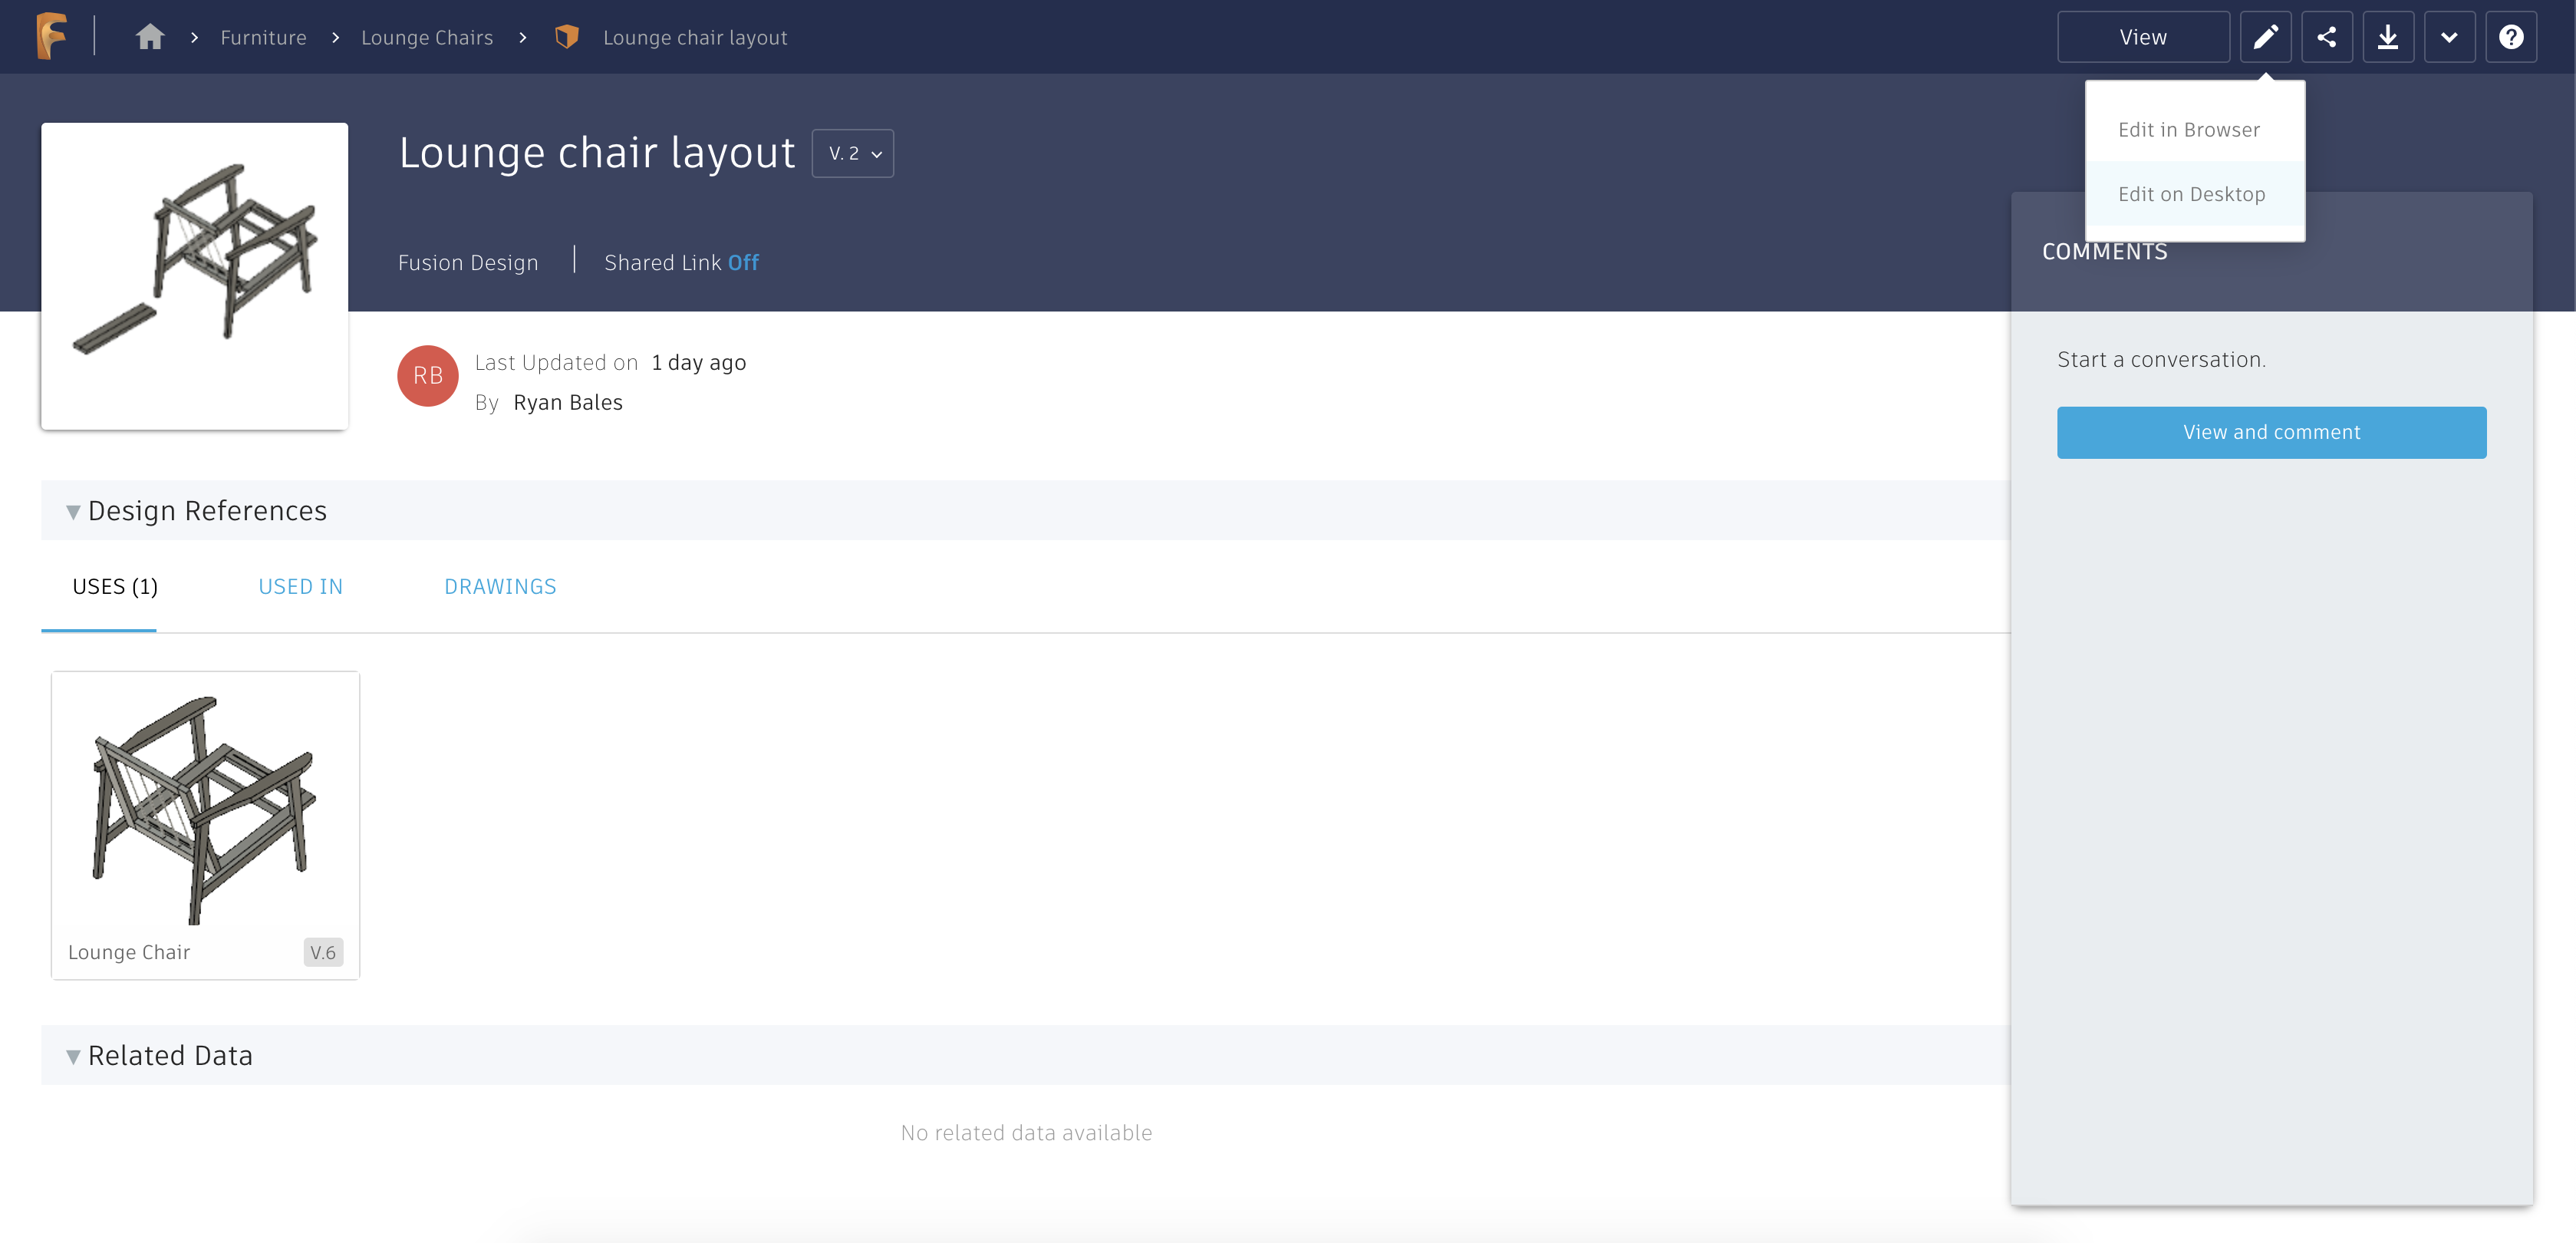
Task: Click the RB user avatar
Action: click(428, 376)
